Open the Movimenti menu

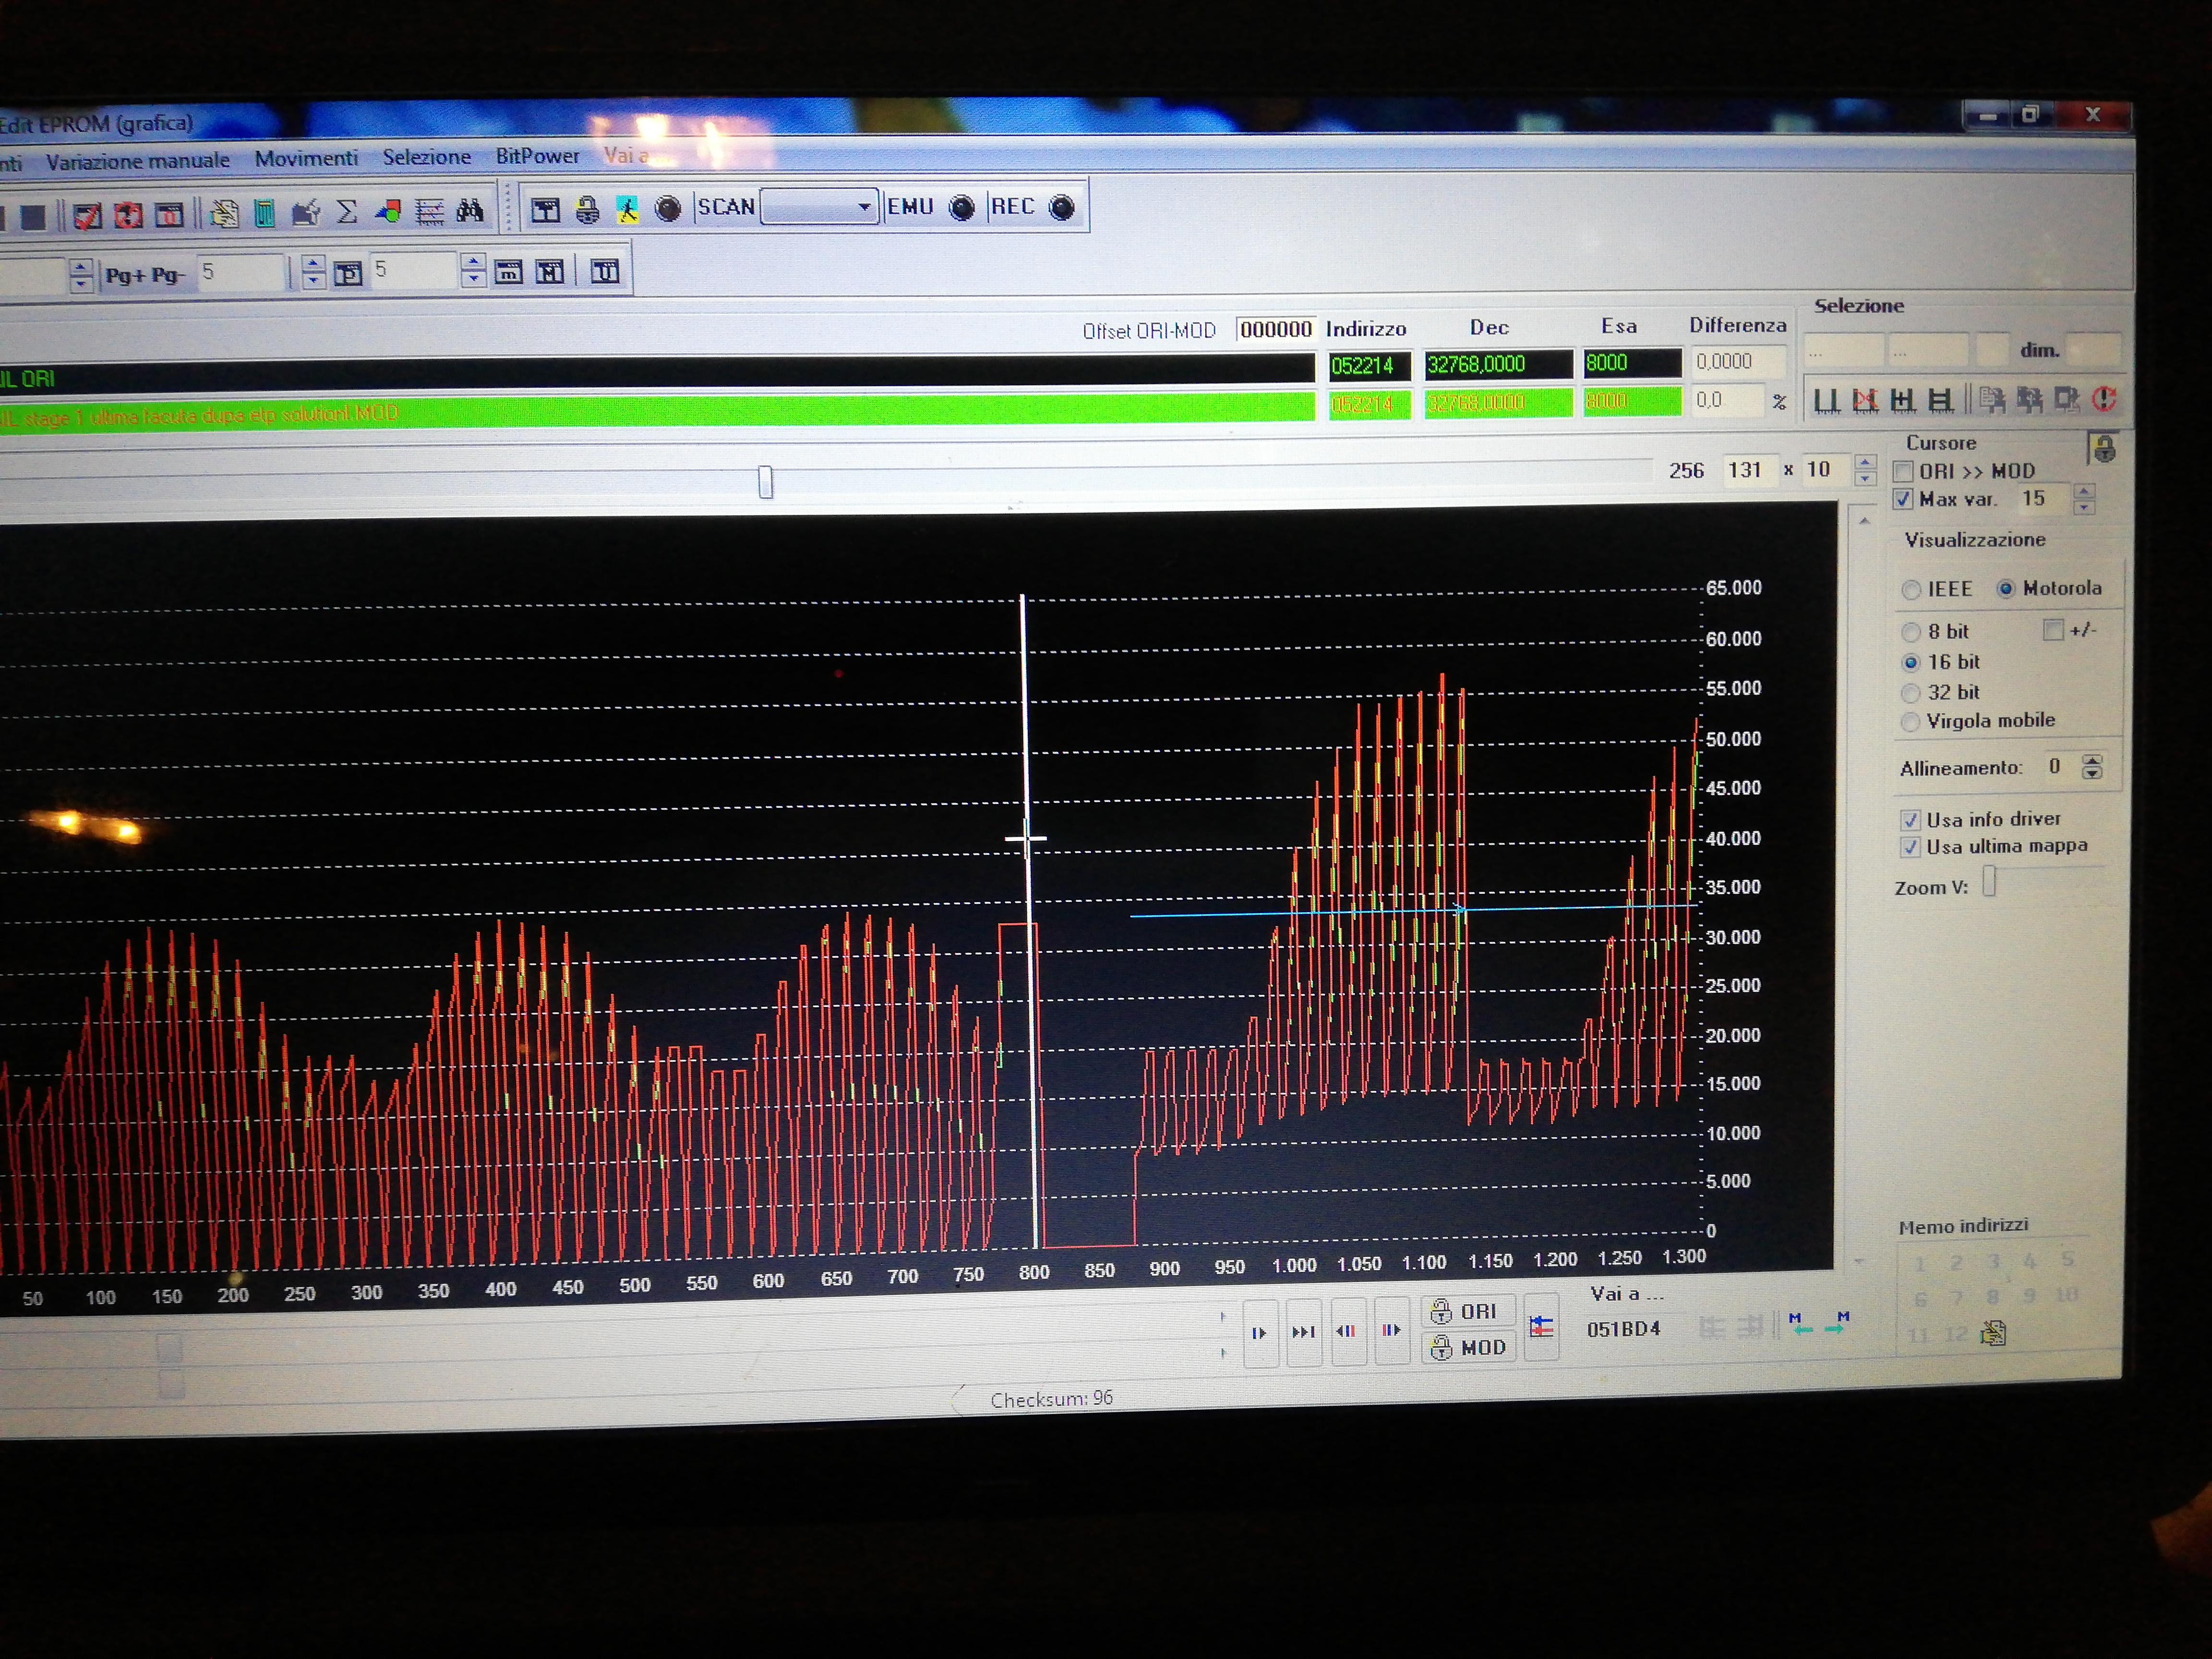tap(306, 158)
